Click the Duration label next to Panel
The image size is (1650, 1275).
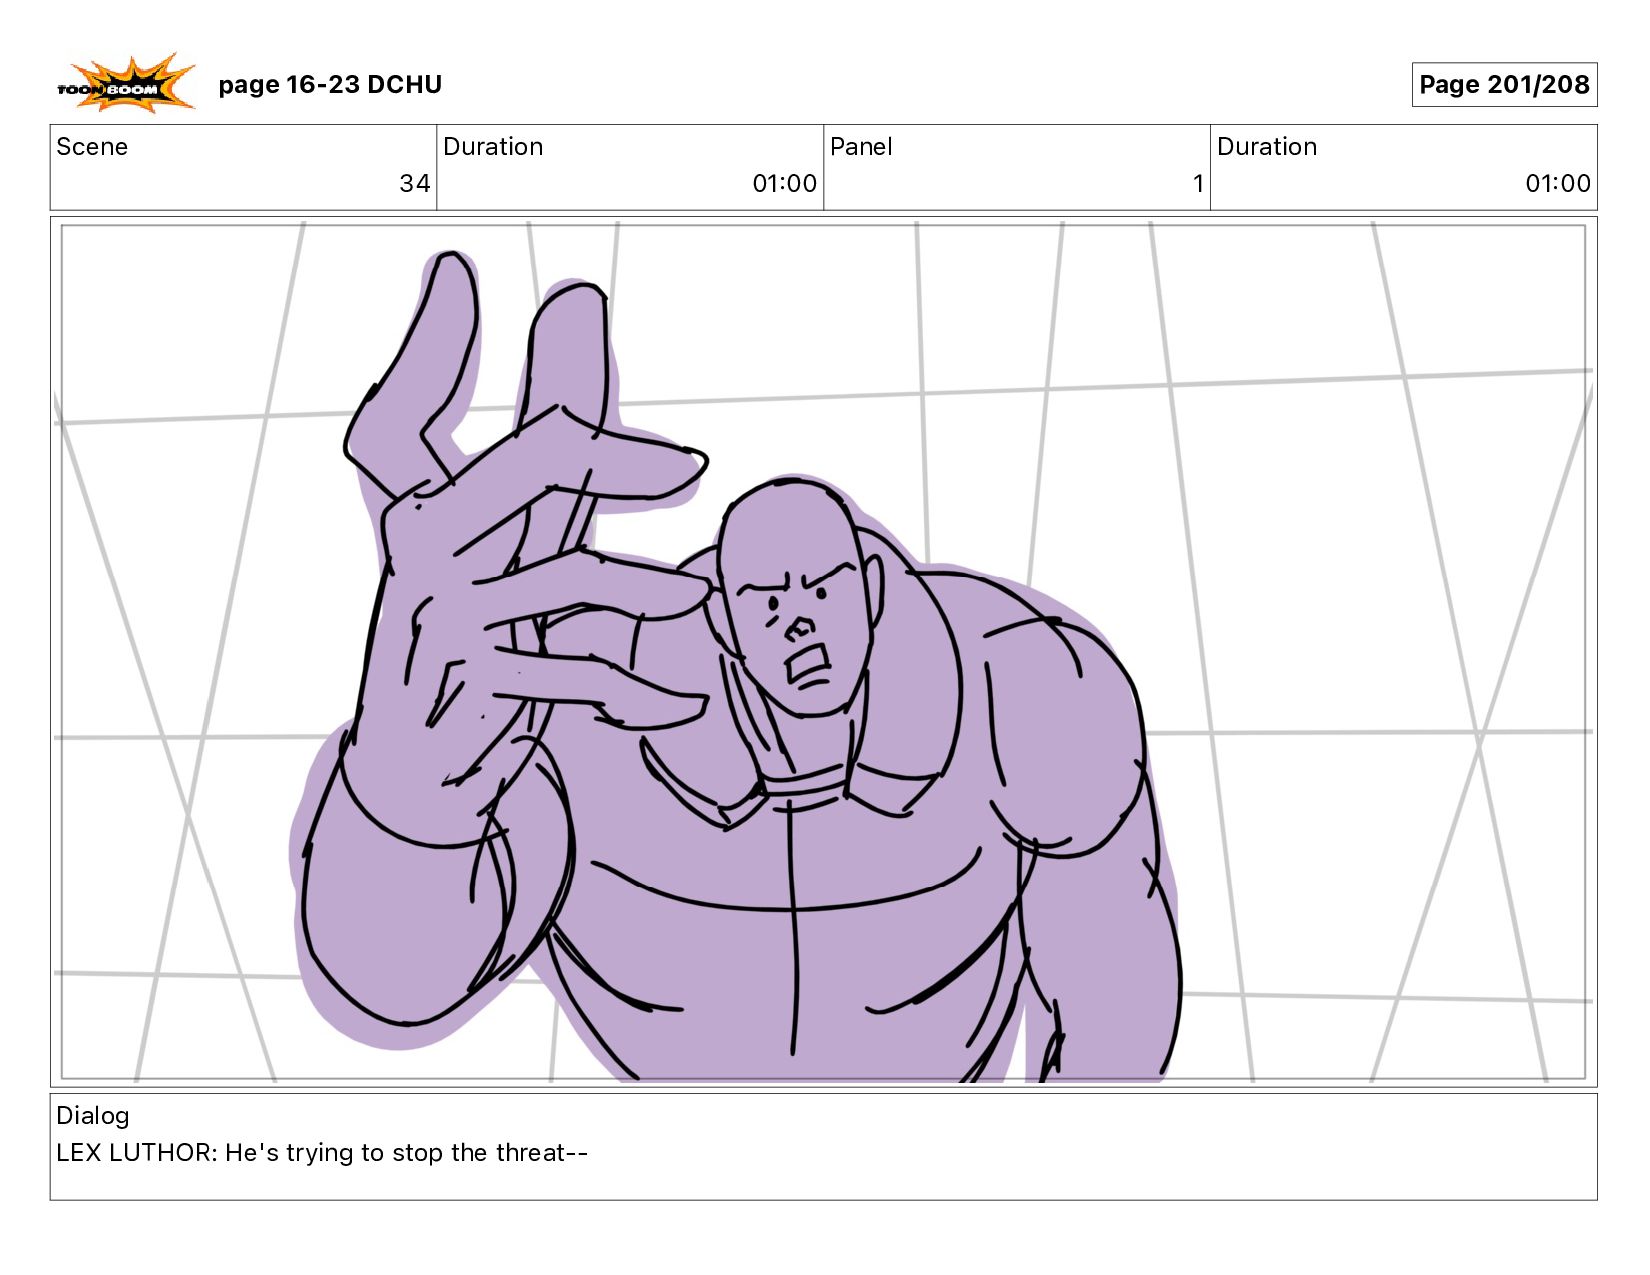coord(1267,147)
